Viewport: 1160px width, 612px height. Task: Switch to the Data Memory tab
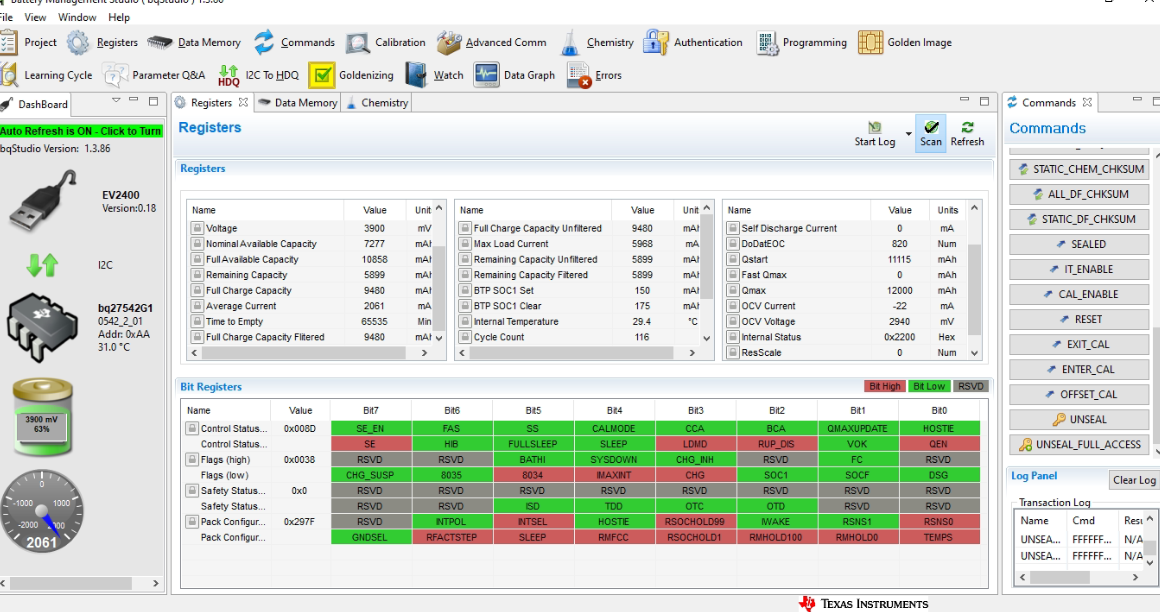297,103
